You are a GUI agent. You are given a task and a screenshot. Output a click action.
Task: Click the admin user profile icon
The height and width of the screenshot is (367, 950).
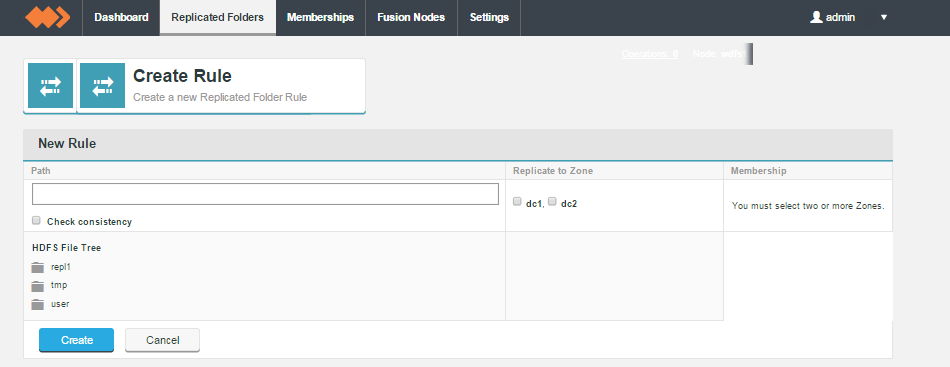pos(816,18)
